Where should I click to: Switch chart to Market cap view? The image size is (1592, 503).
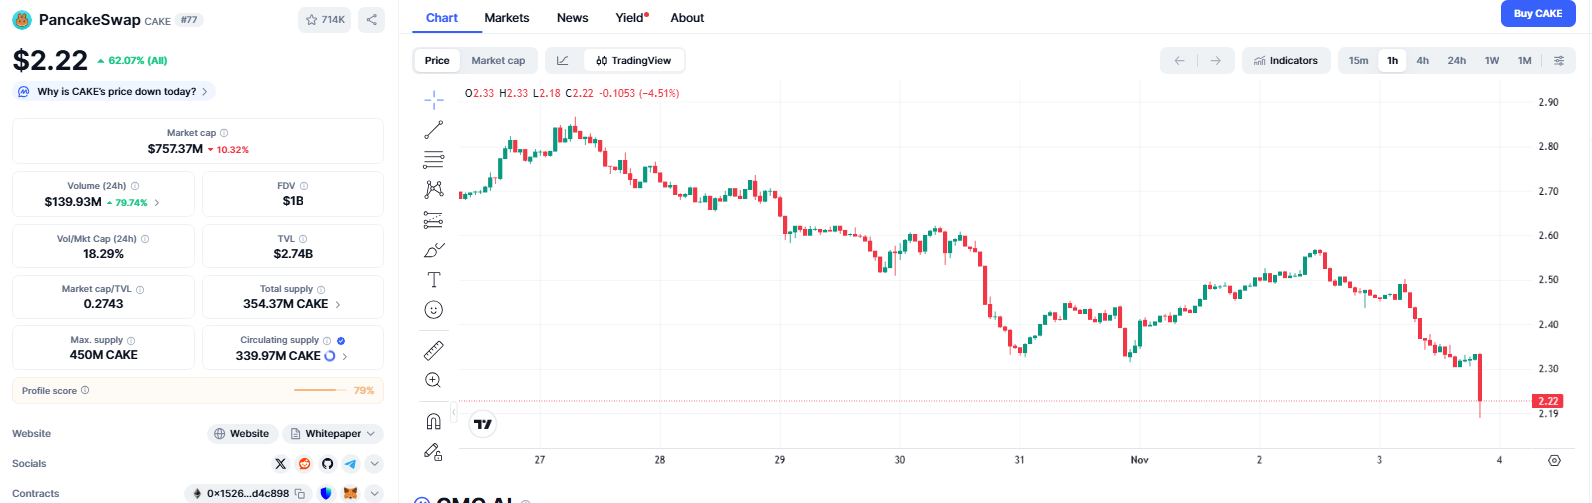(x=498, y=61)
